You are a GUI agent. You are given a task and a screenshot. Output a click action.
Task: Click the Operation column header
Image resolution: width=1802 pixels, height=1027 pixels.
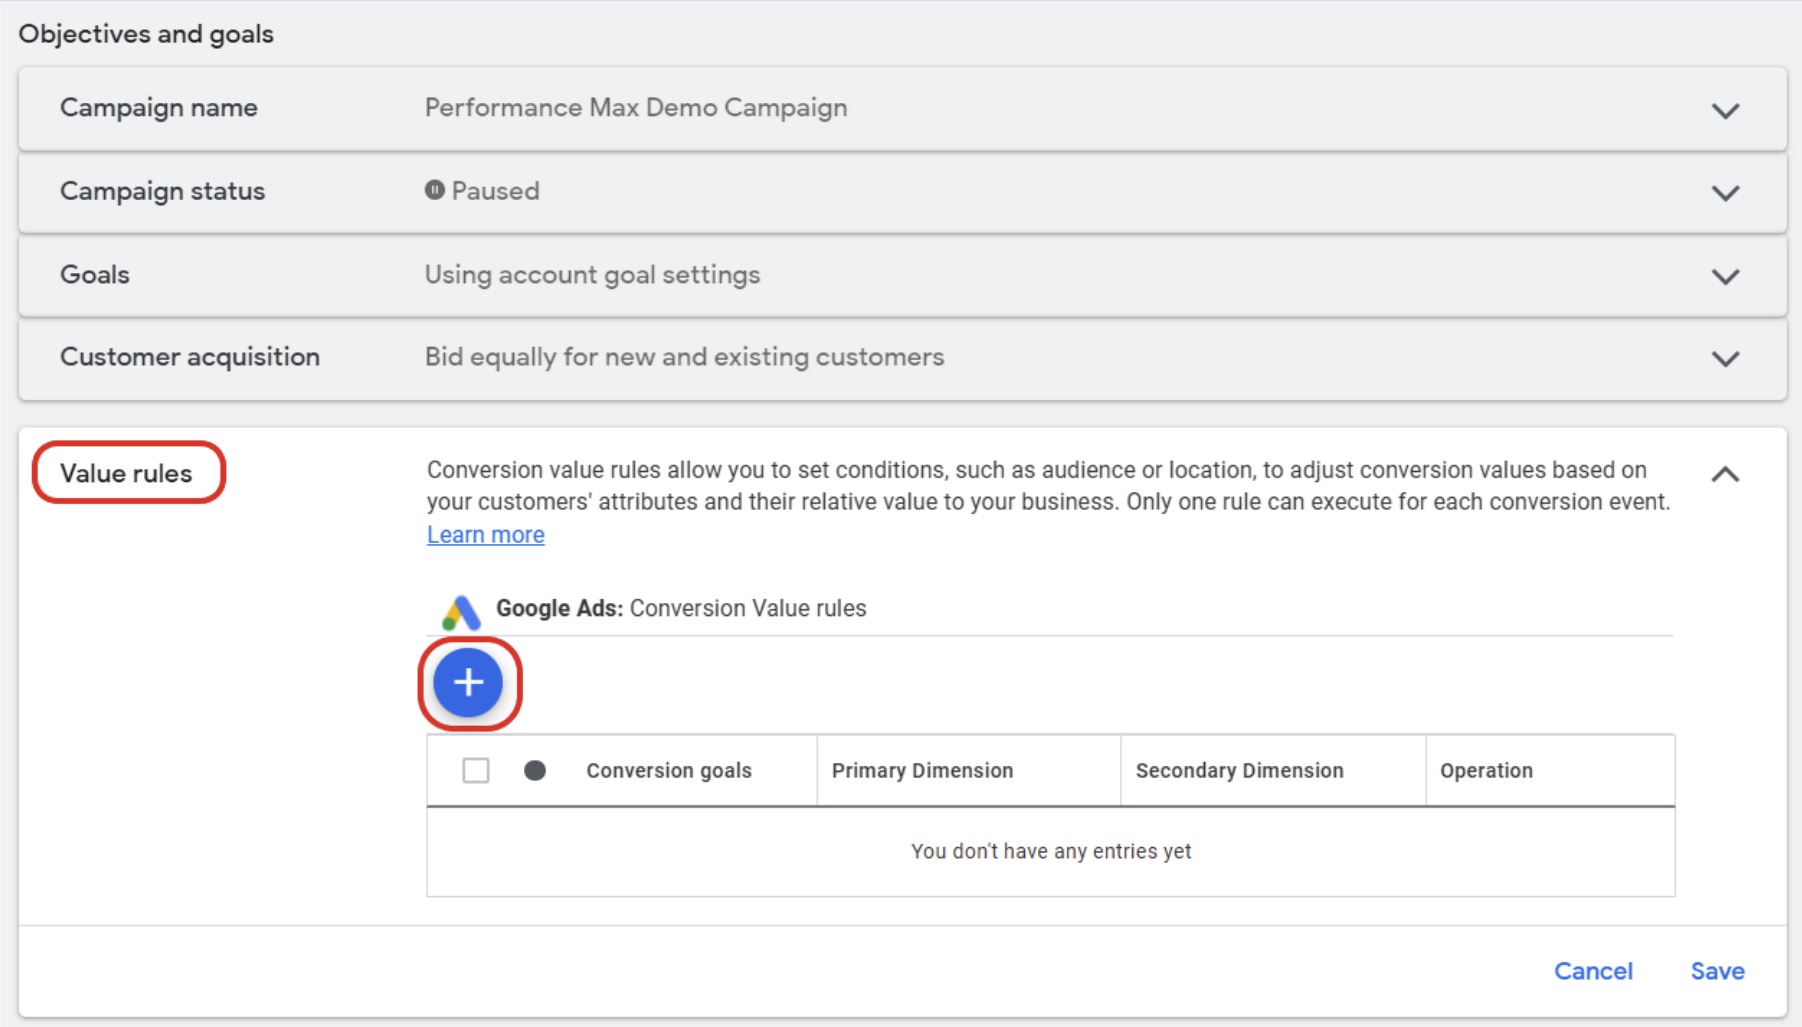coord(1486,770)
